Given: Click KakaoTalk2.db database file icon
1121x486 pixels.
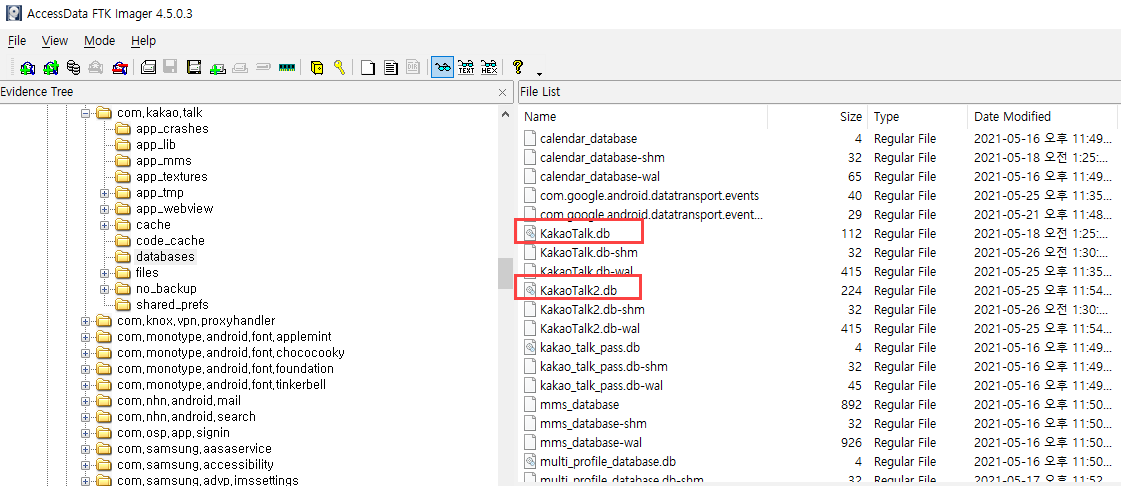Looking at the screenshot, I should pyautogui.click(x=530, y=290).
